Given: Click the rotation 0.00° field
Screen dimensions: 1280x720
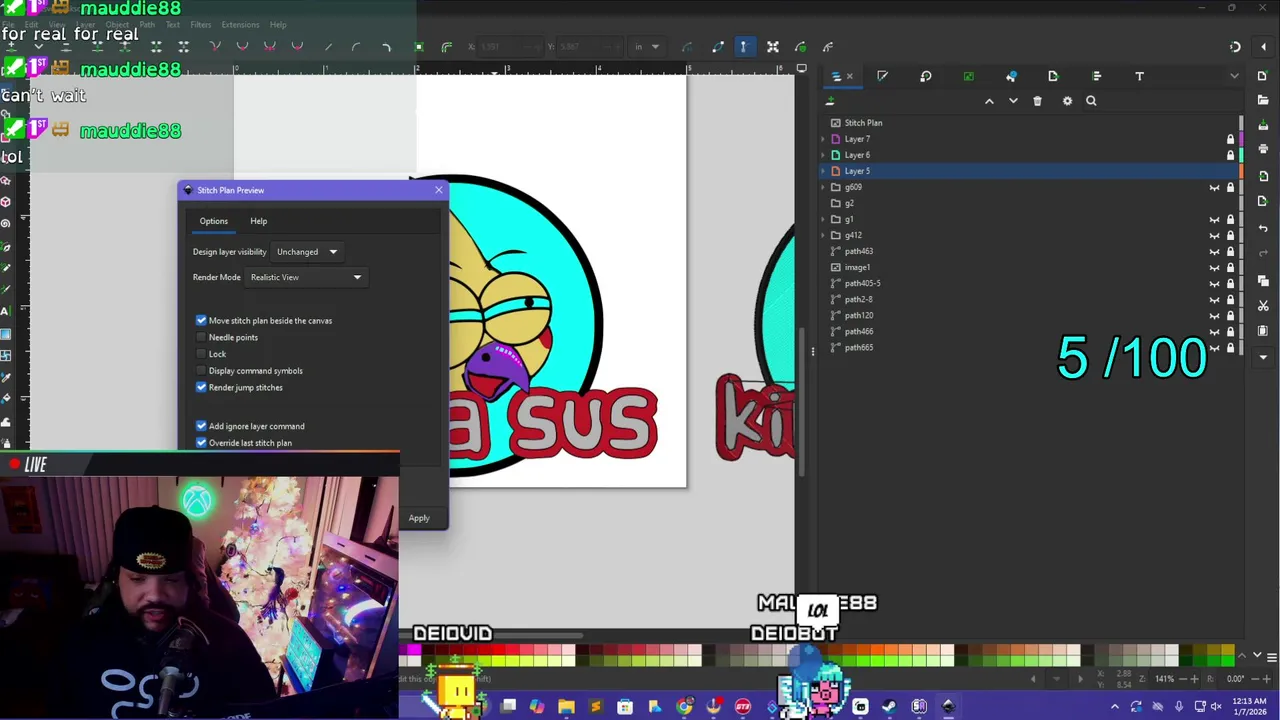Looking at the screenshot, I should (x=1236, y=679).
